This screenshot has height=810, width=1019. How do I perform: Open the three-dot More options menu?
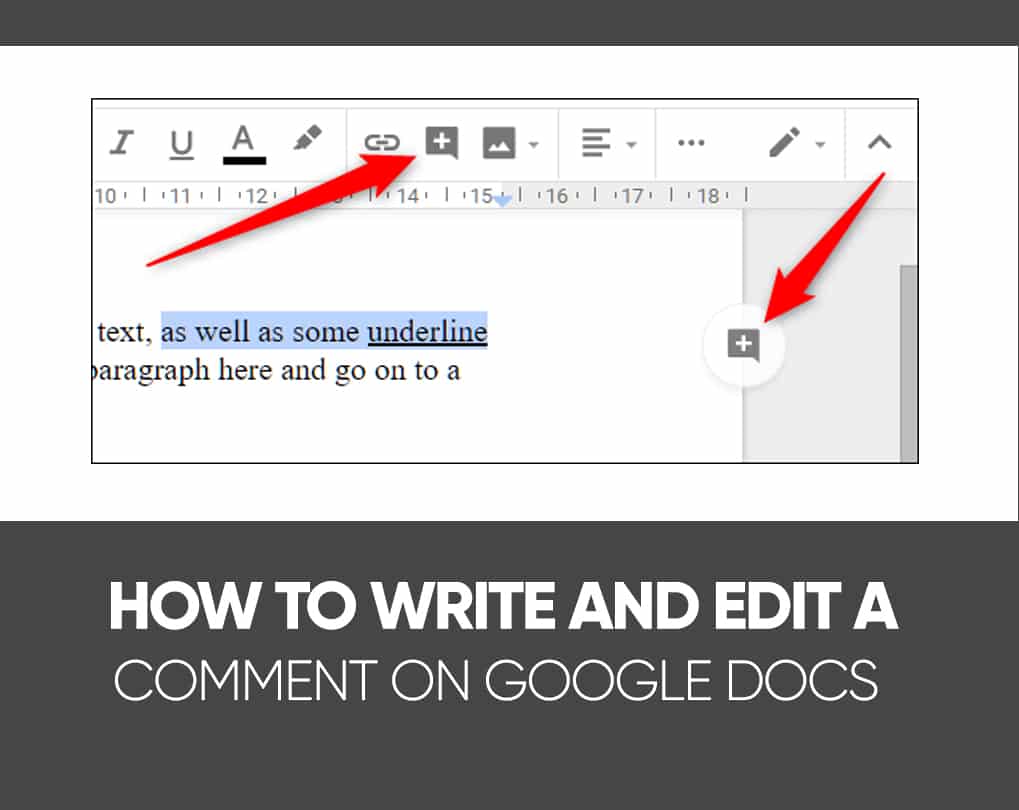pyautogui.click(x=691, y=142)
